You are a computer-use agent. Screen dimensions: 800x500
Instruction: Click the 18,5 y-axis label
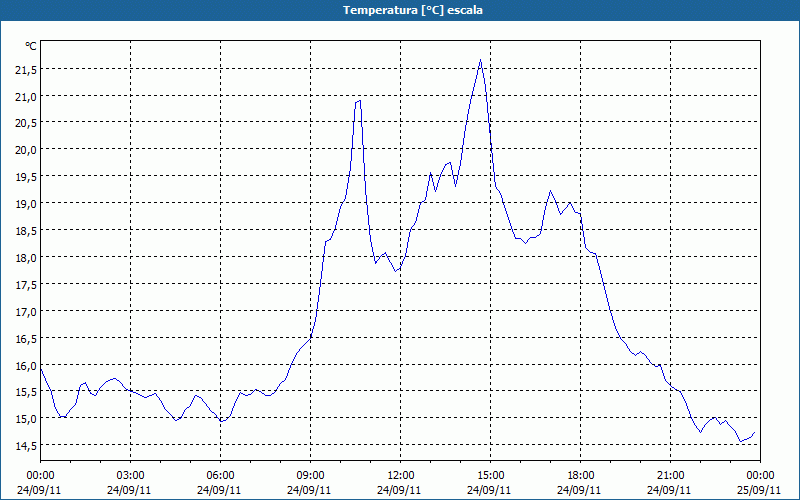(x=26, y=231)
